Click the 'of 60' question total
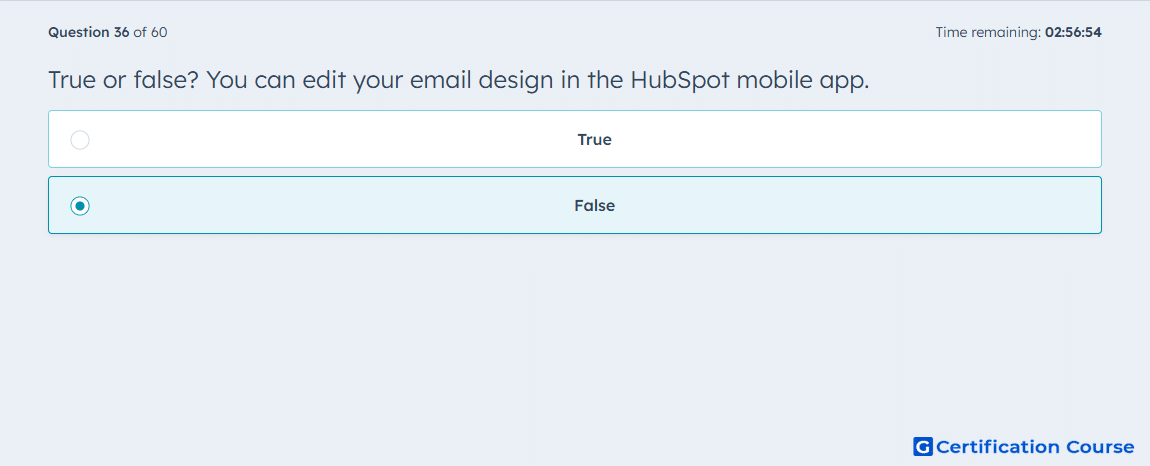The width and height of the screenshot is (1150, 466). point(150,32)
